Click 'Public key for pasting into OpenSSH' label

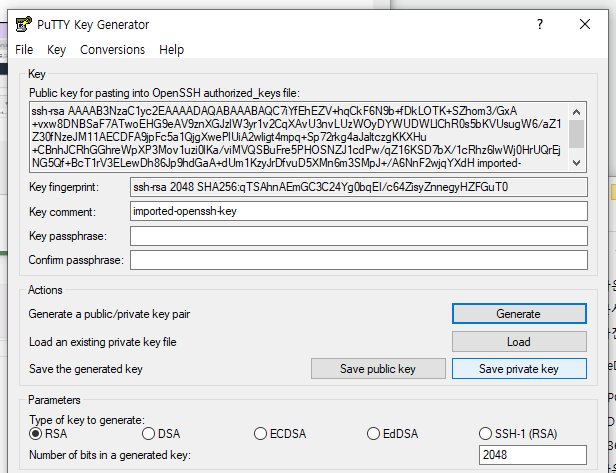point(164,93)
